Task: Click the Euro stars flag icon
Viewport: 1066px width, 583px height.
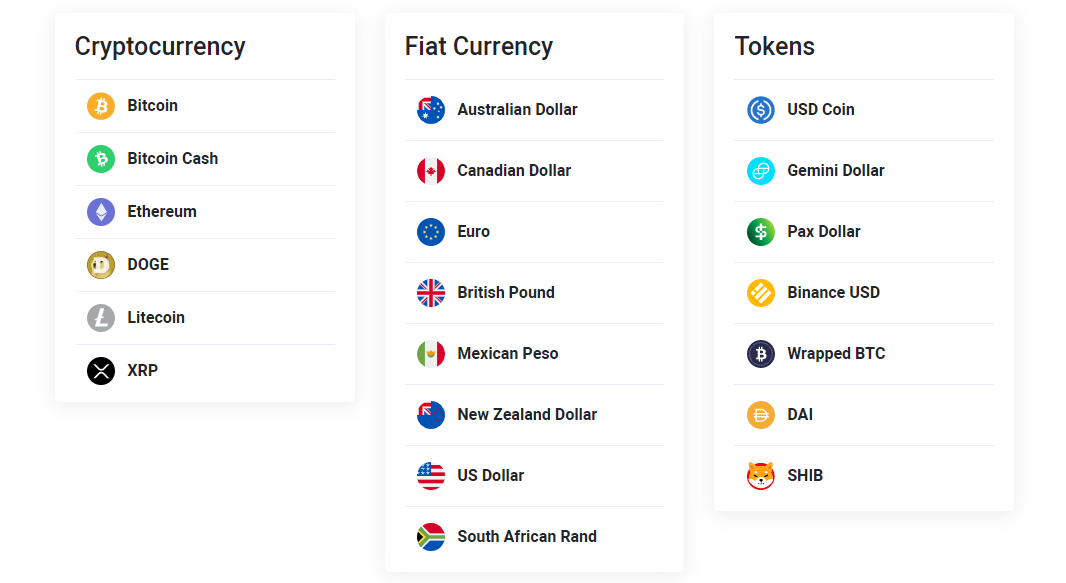Action: (x=431, y=232)
